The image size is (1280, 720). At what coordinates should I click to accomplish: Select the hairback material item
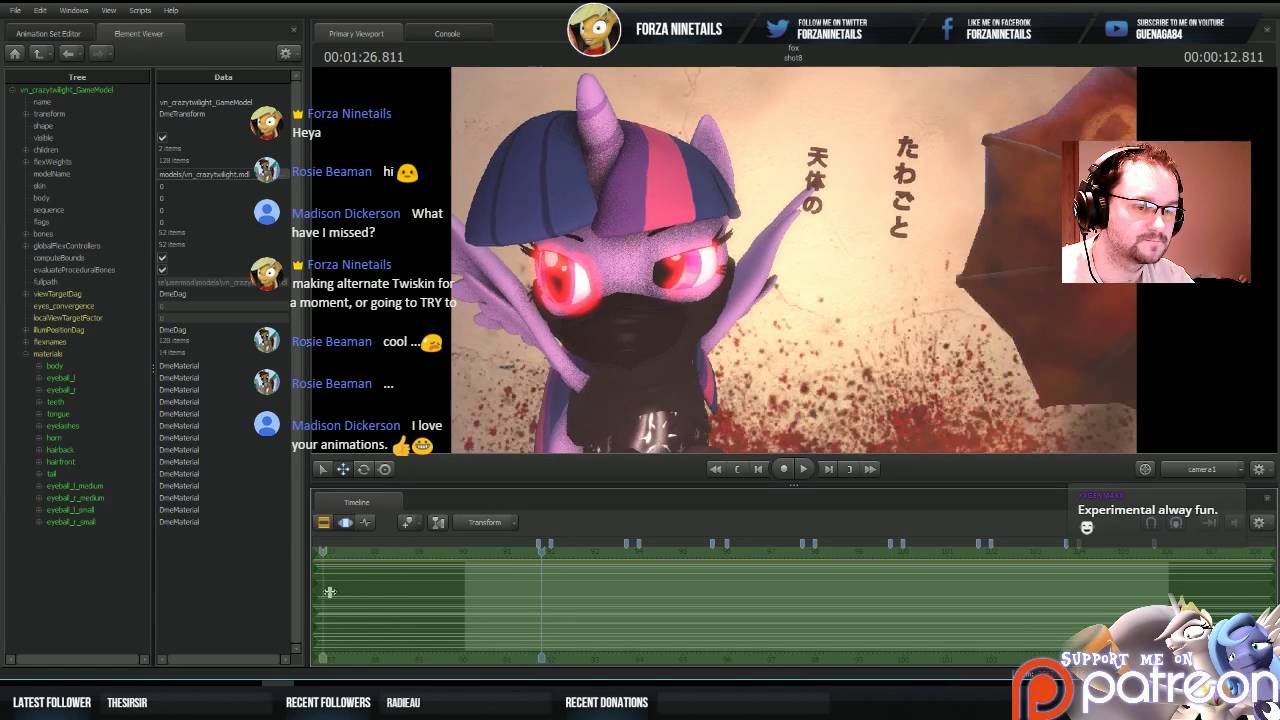60,450
